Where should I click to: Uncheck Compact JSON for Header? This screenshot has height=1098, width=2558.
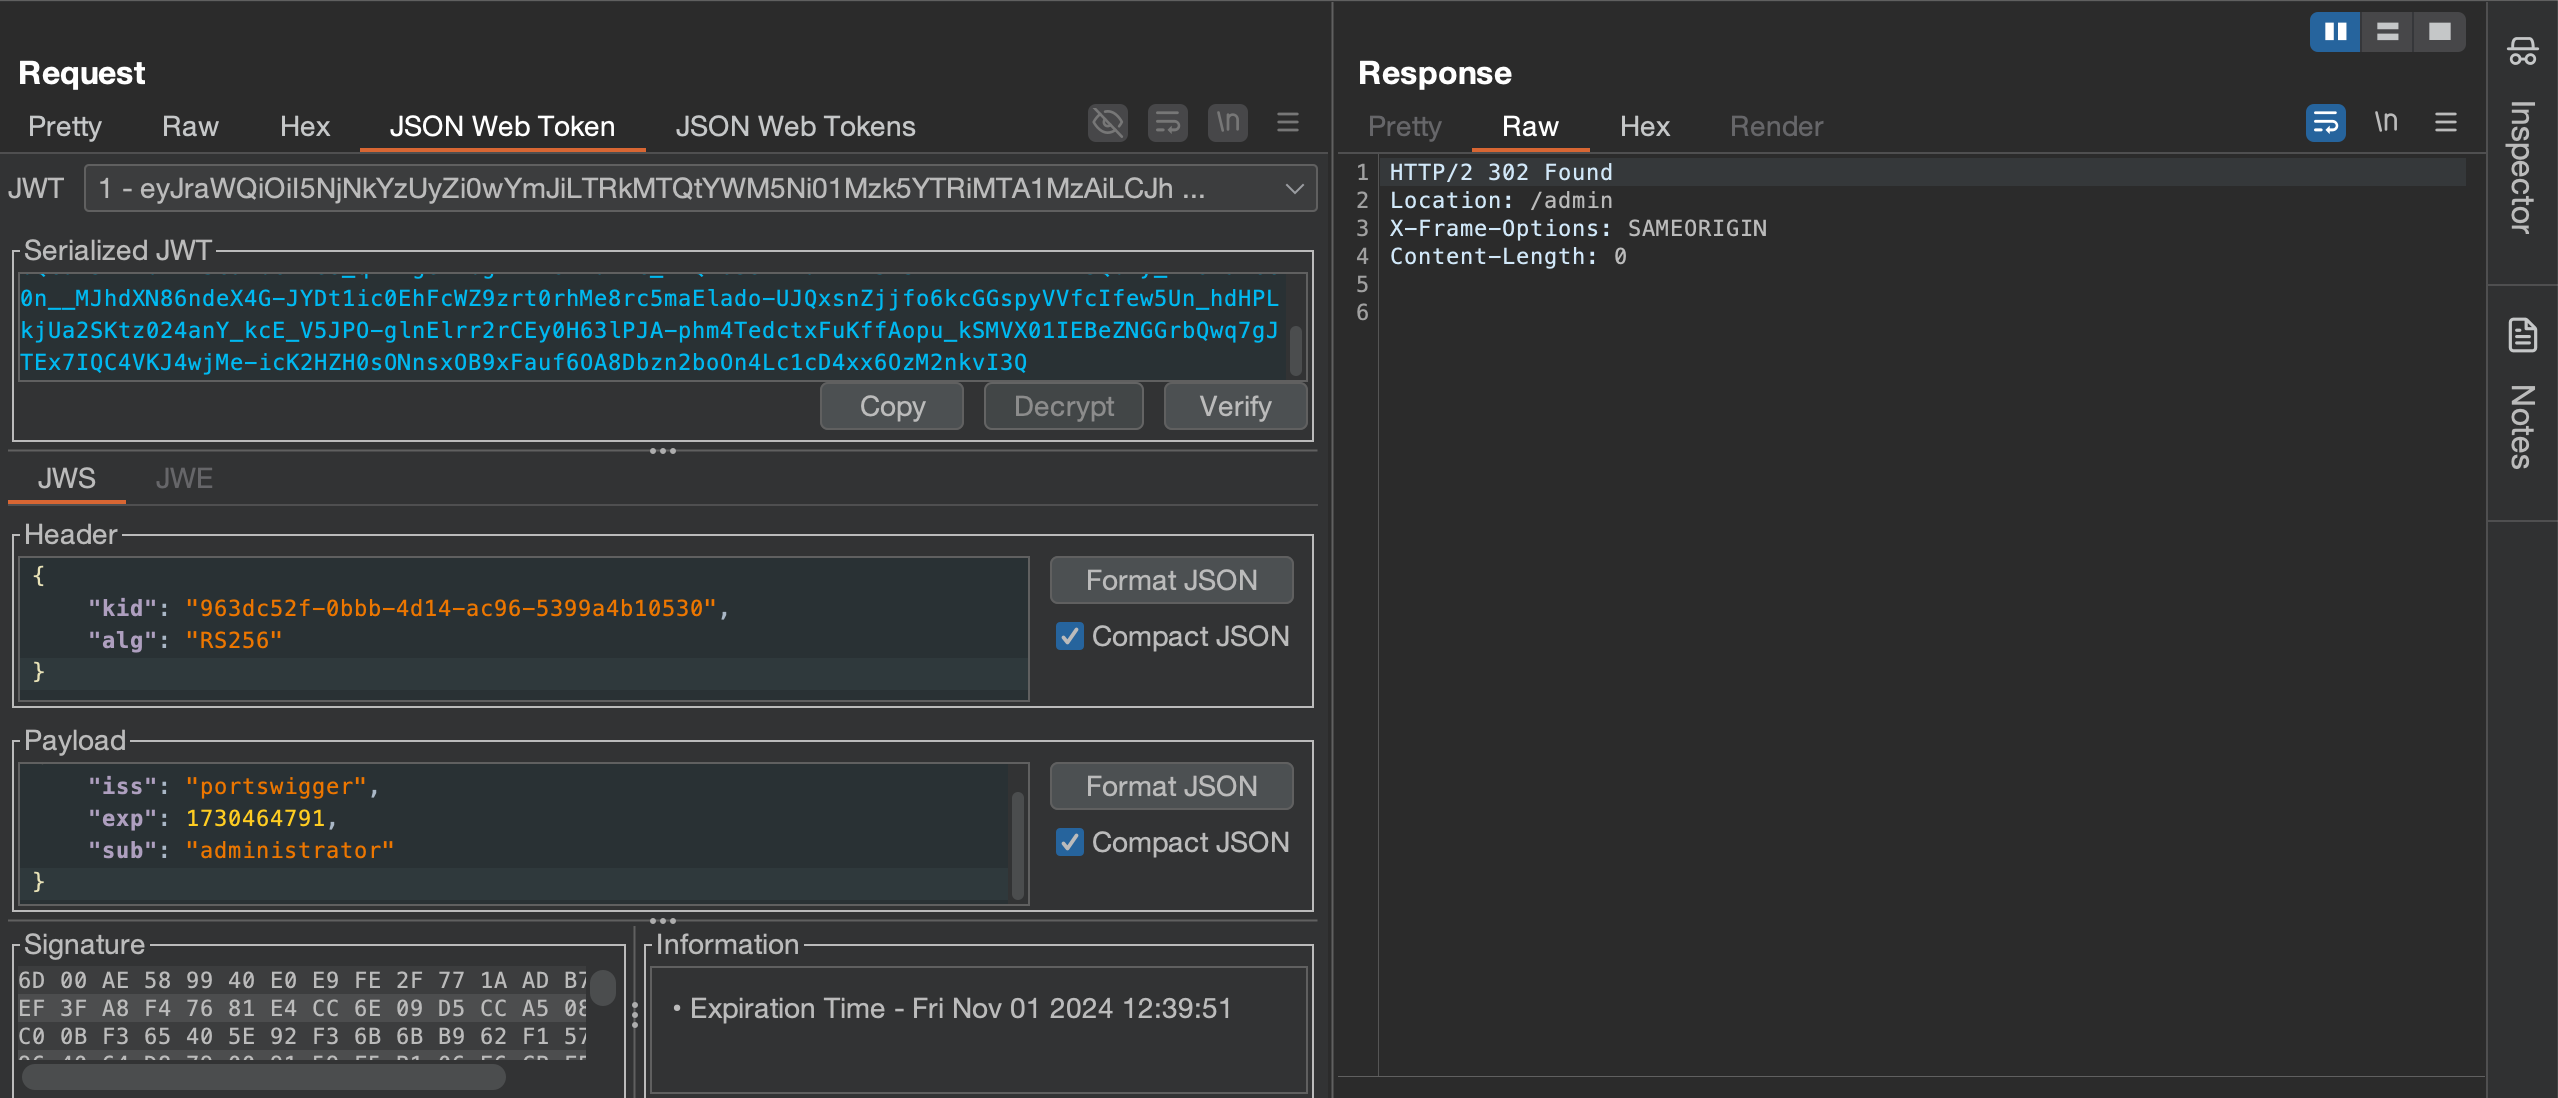tap(1069, 636)
